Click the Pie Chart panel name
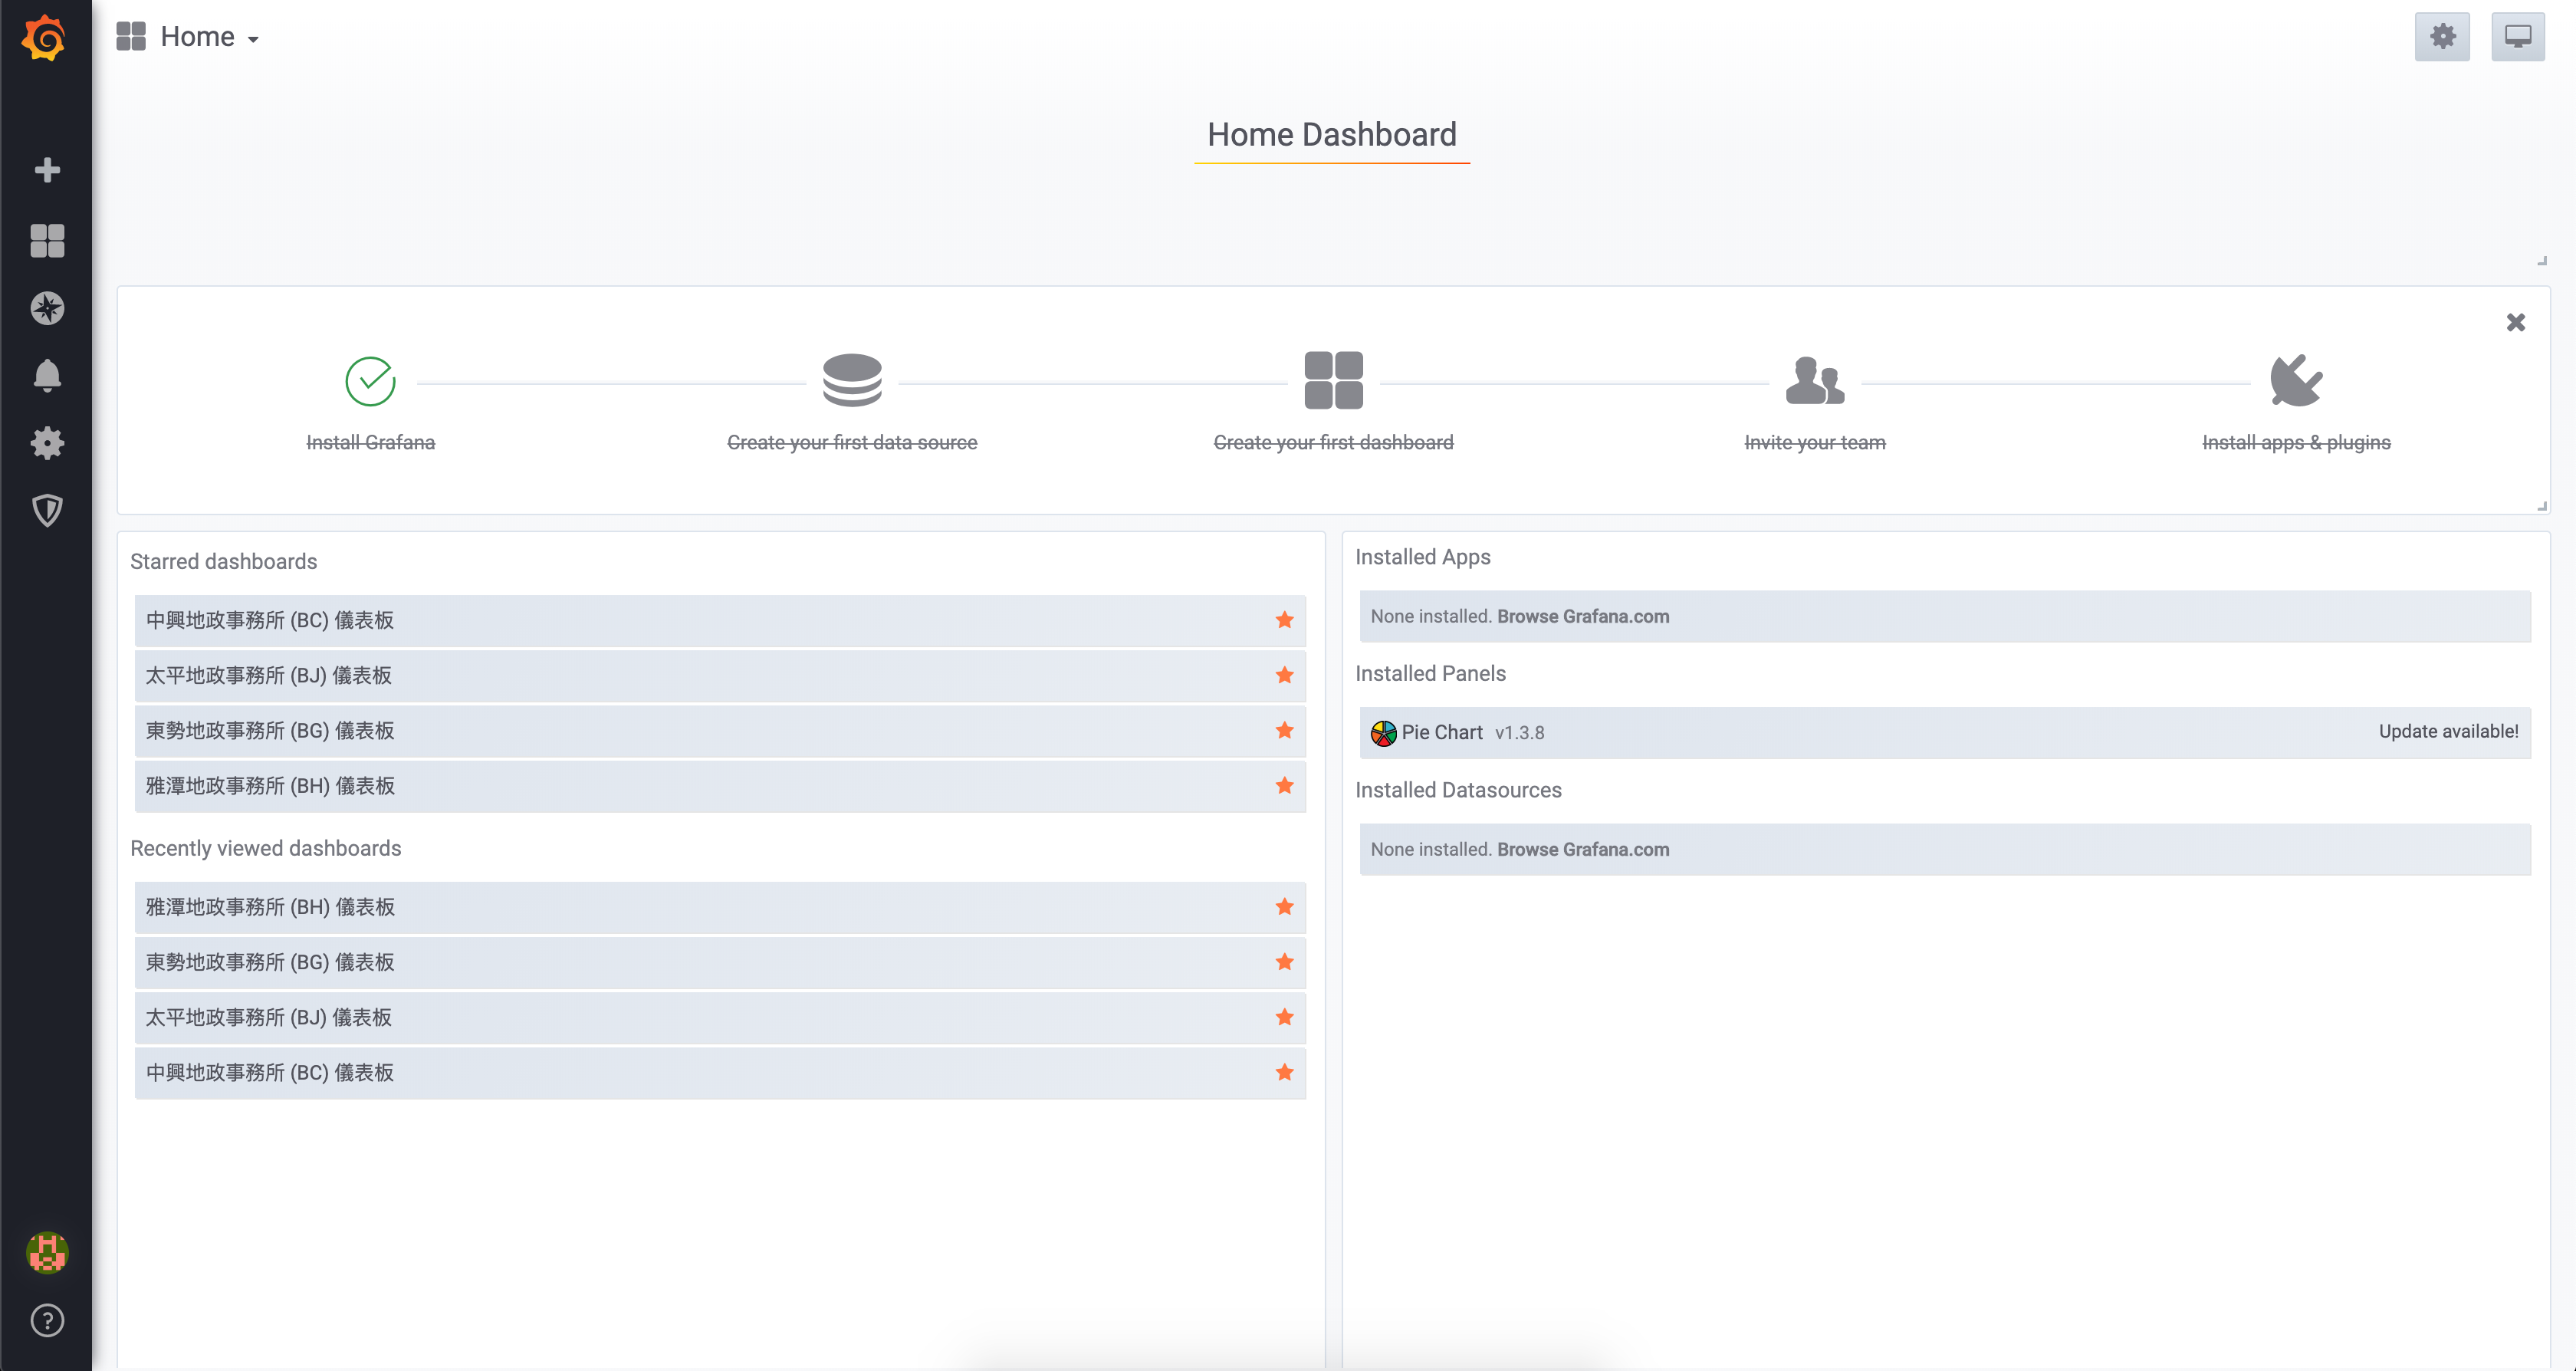 pyautogui.click(x=1442, y=732)
